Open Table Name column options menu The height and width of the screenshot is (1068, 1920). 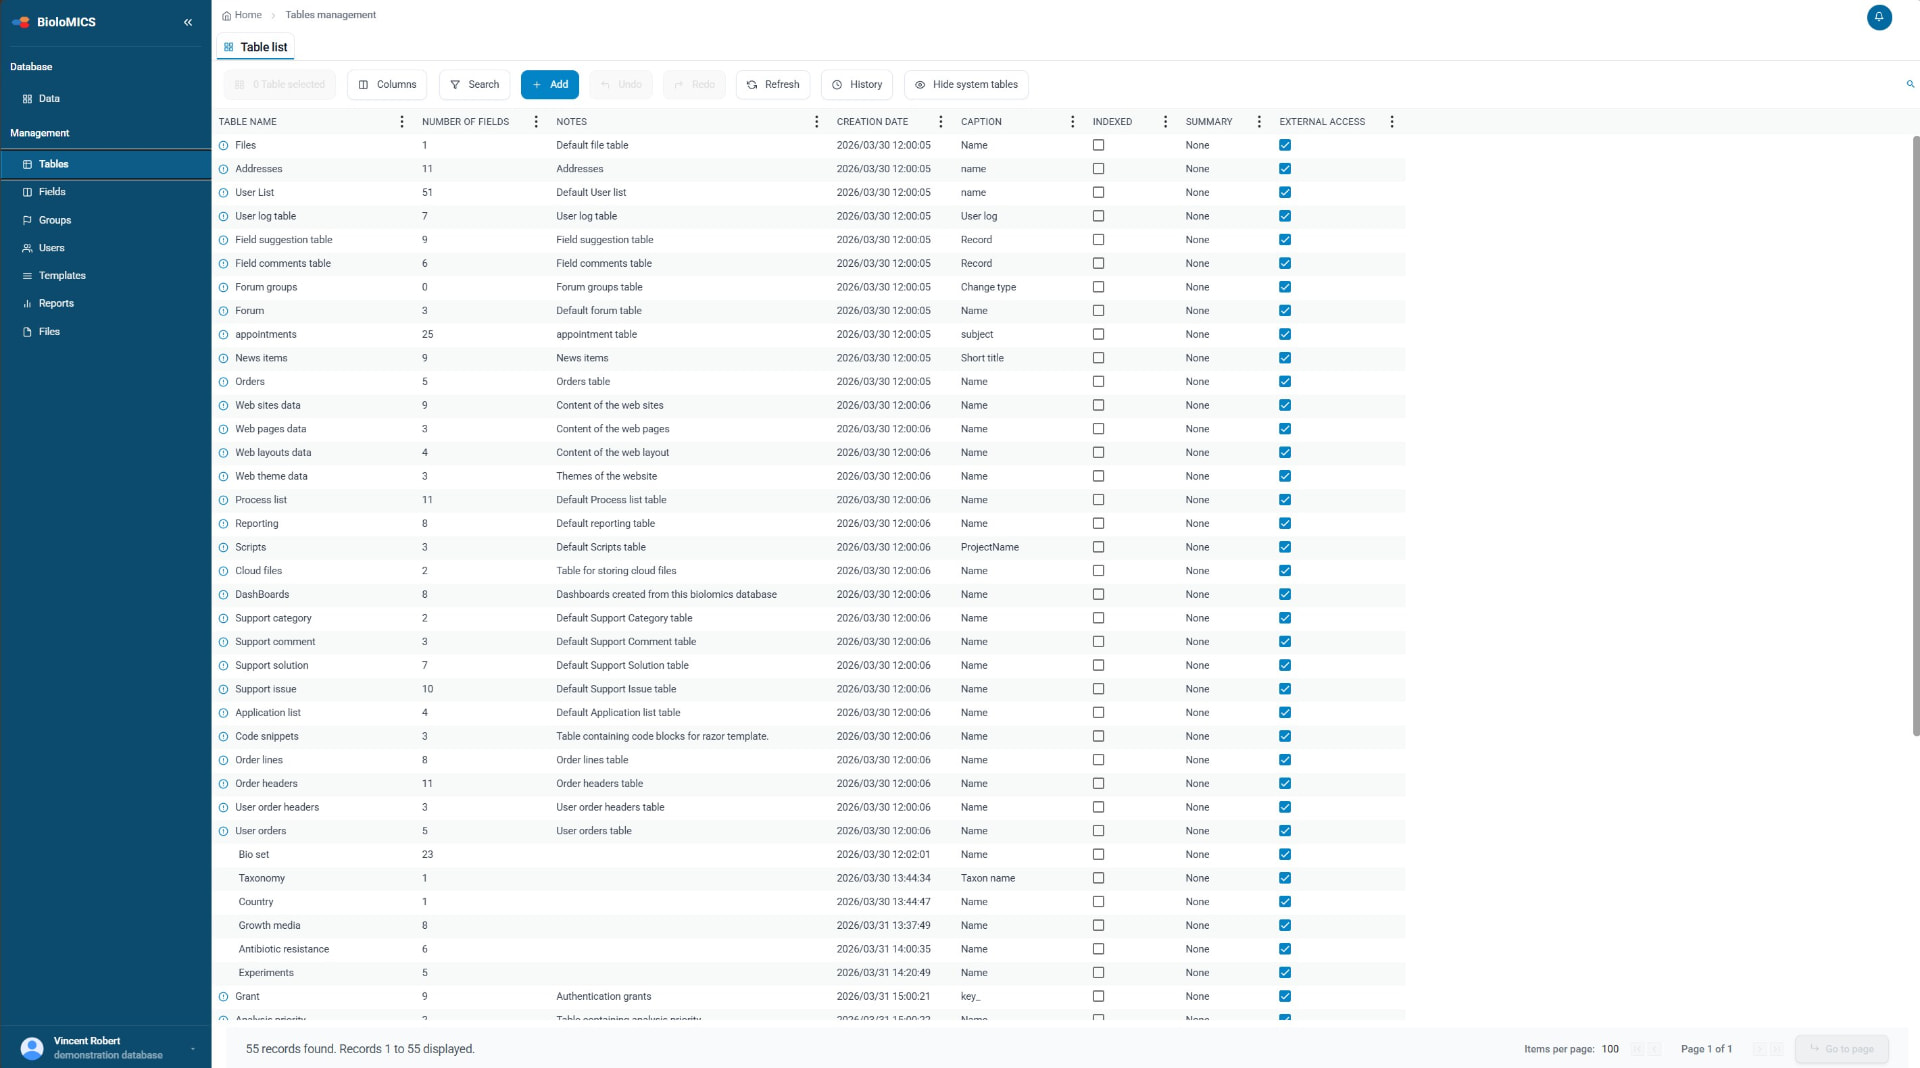pyautogui.click(x=402, y=122)
